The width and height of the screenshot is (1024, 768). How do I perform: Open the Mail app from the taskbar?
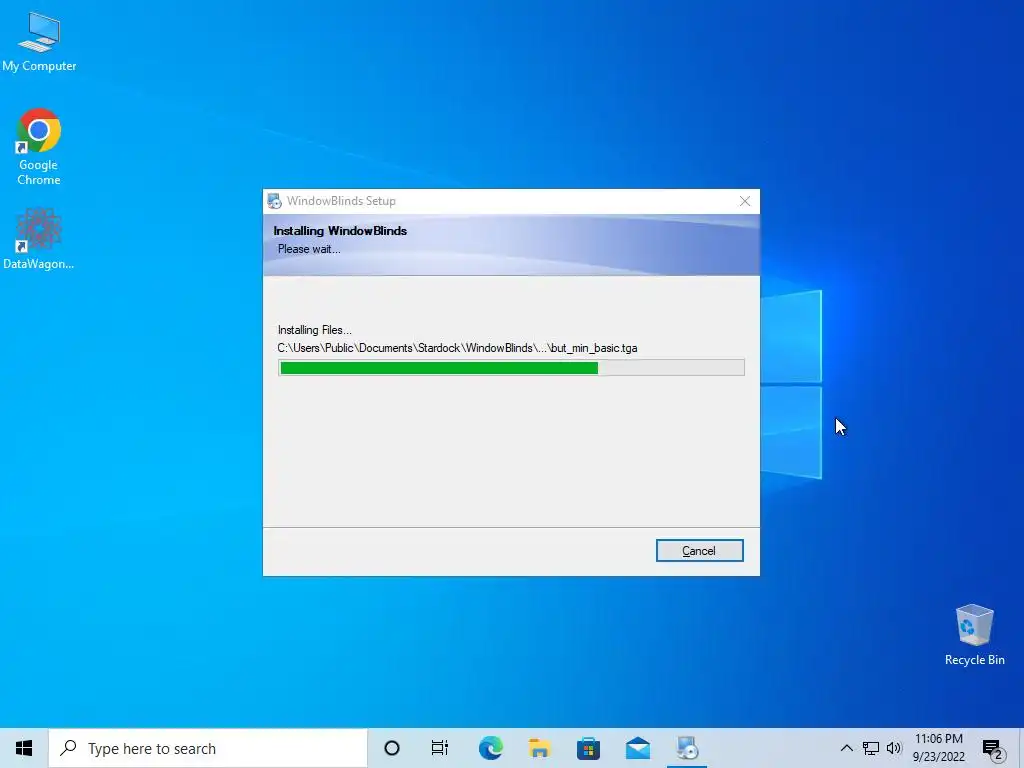coord(637,748)
